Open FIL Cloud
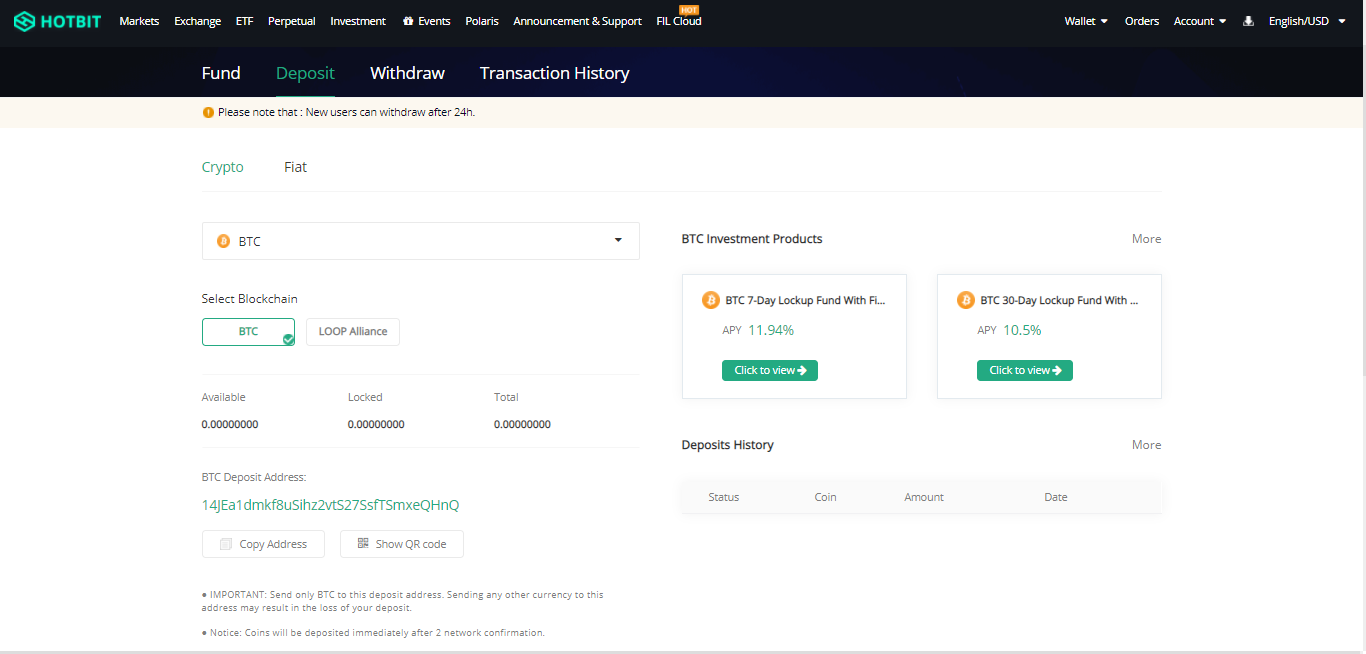Viewport: 1366px width, 654px height. 679,21
